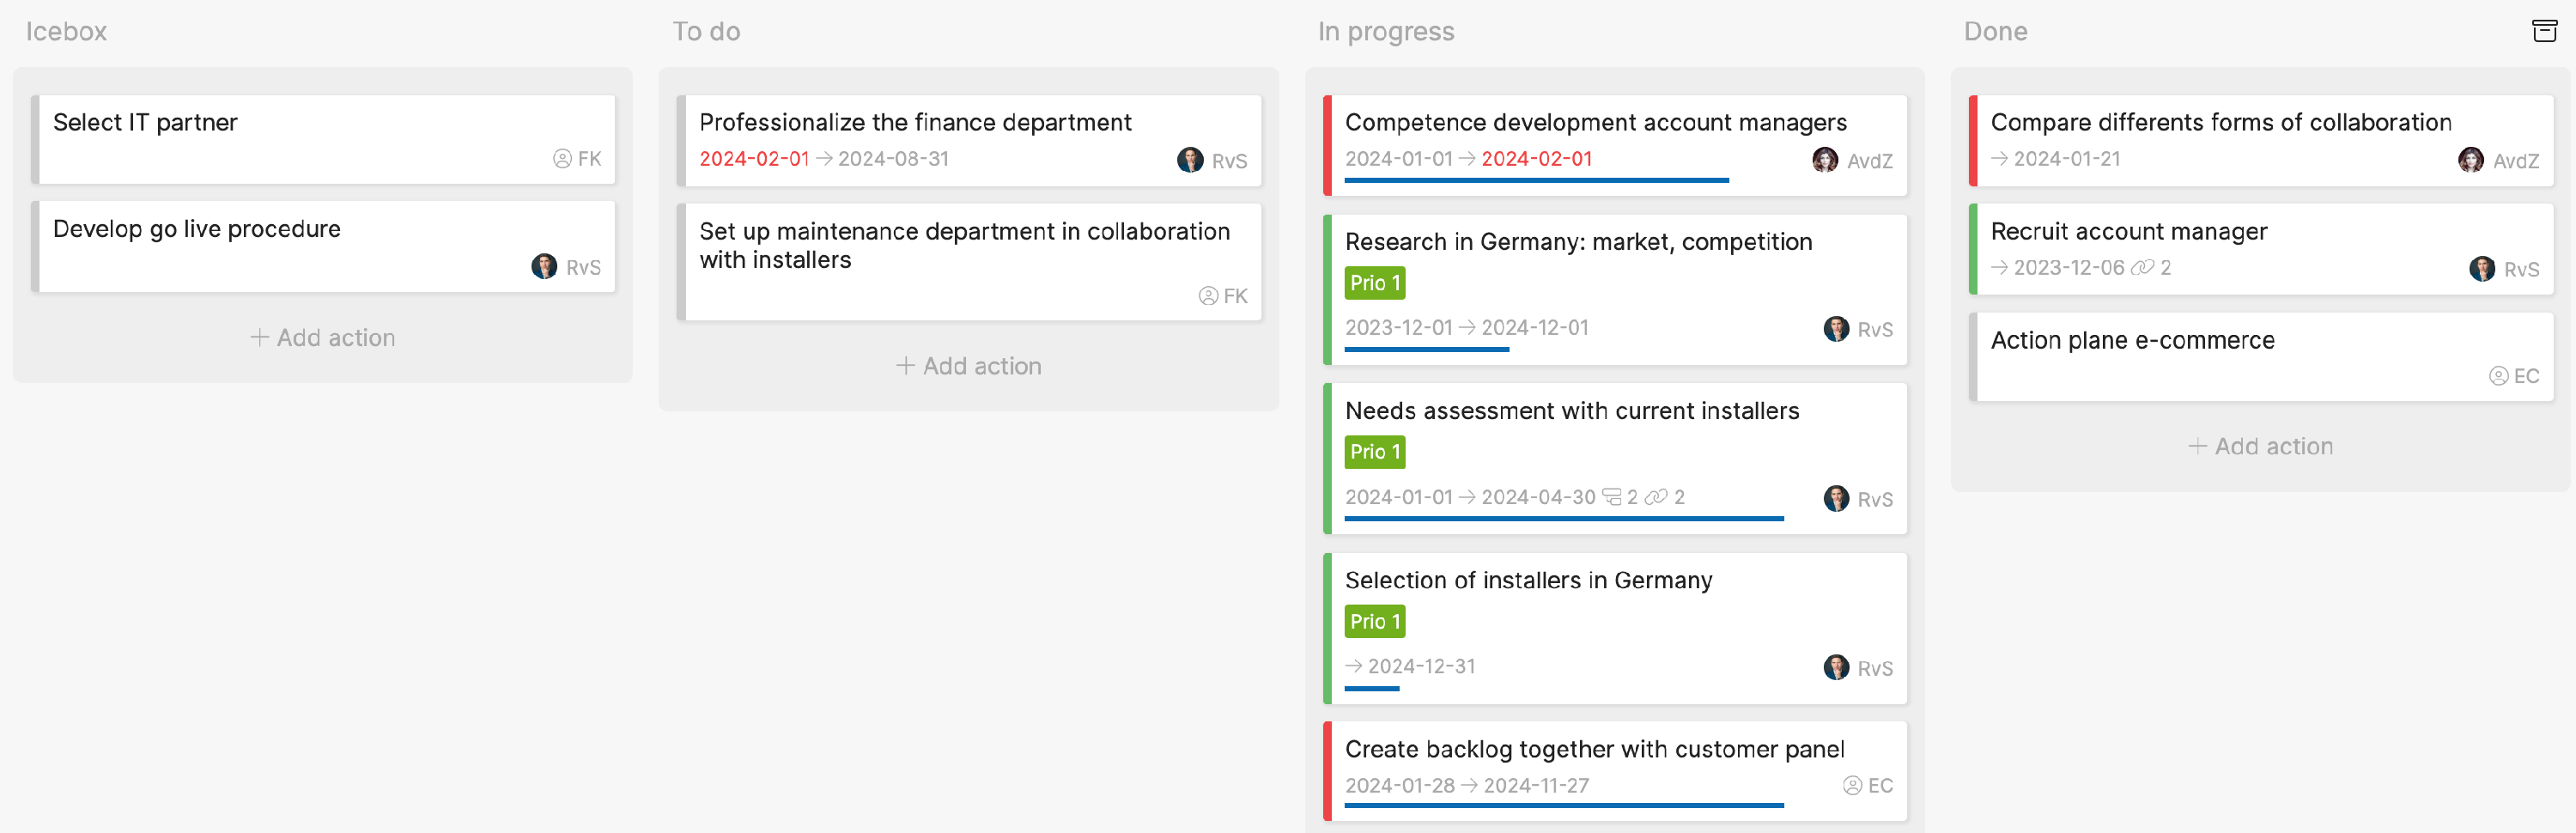Click progress bar on Create backlog card
This screenshot has height=833, width=2576.
click(1564, 805)
